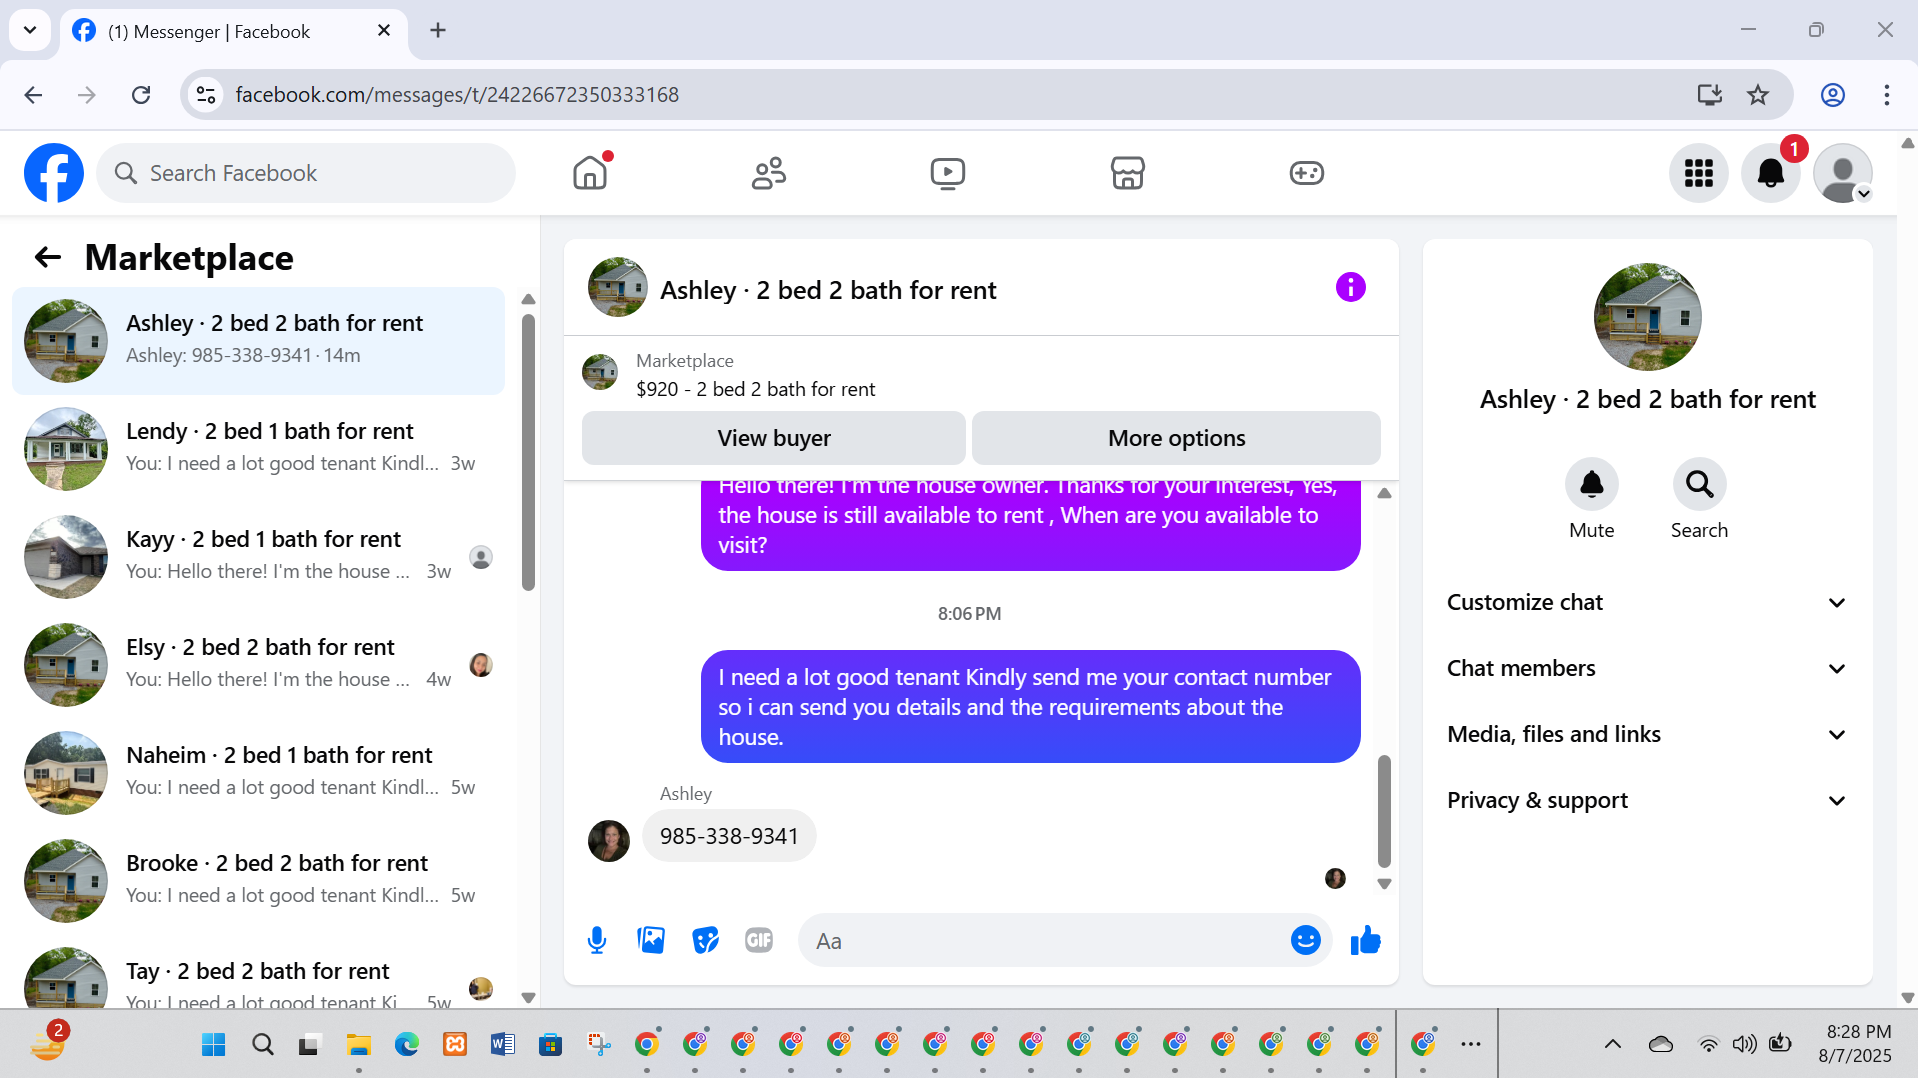Open tab search dropdown arrow
Viewport: 1918px width, 1078px height.
[x=30, y=30]
